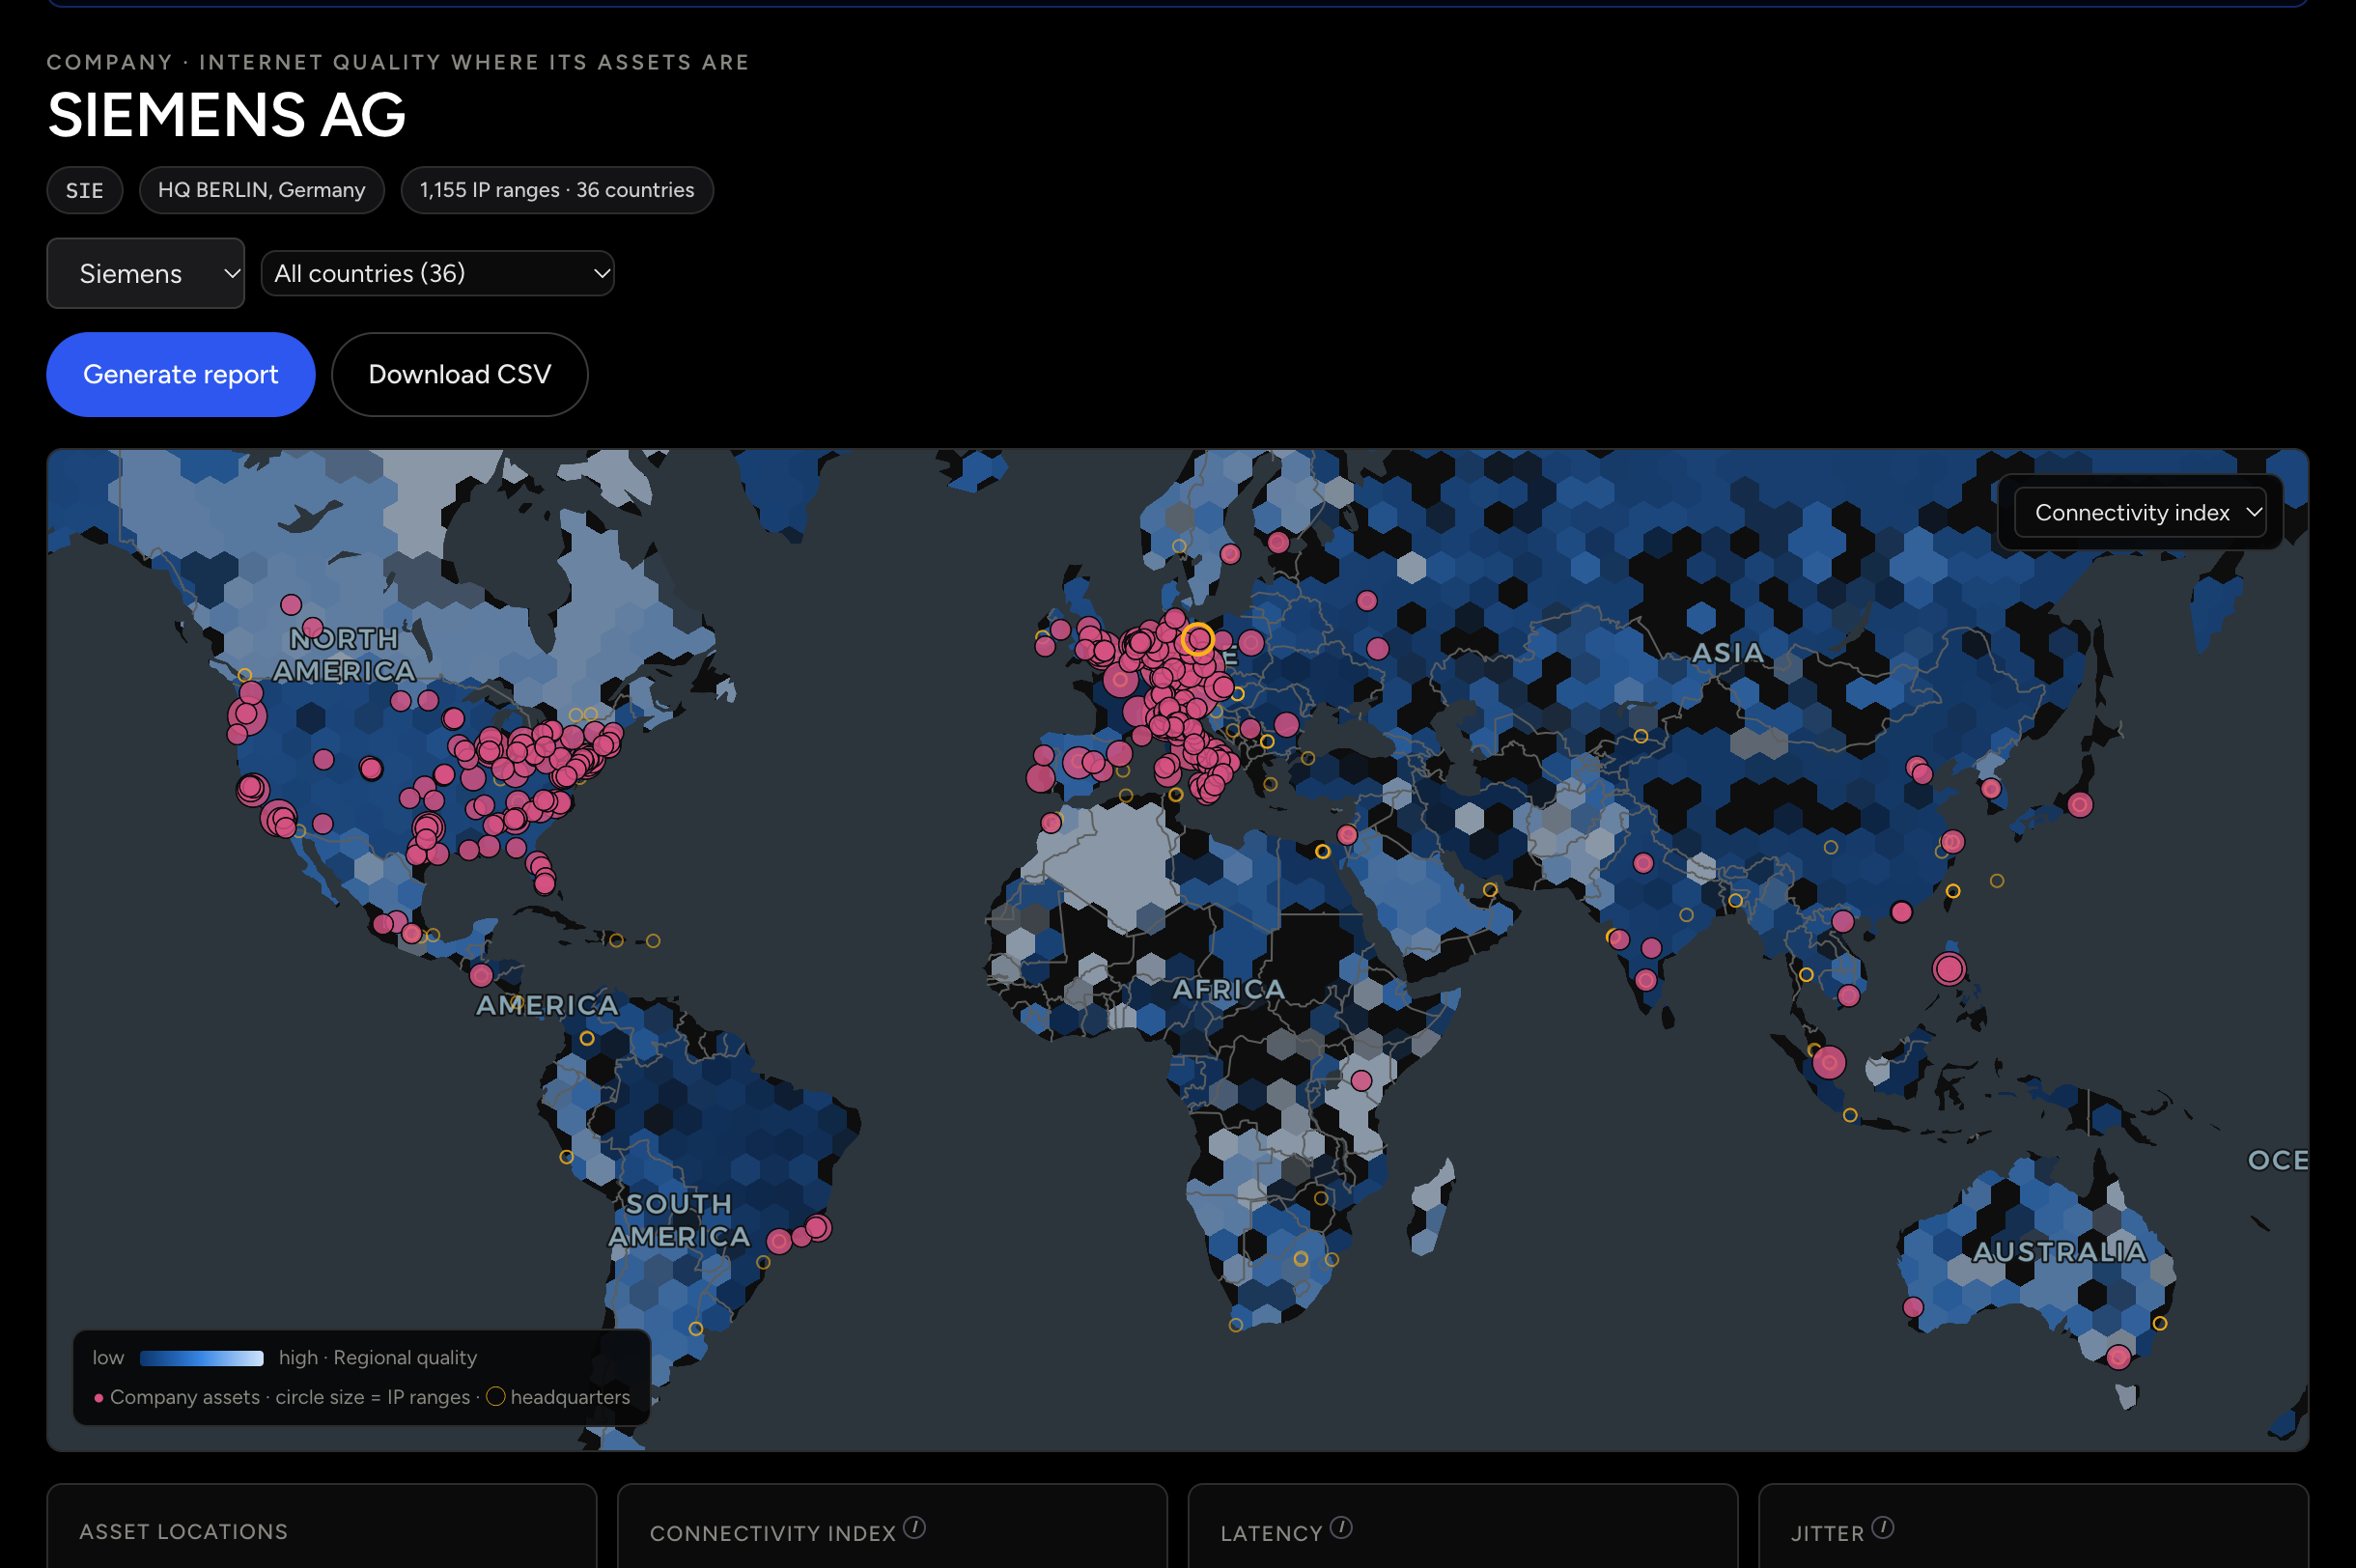This screenshot has width=2356, height=1568.
Task: Download the CSV file
Action: pos(459,374)
